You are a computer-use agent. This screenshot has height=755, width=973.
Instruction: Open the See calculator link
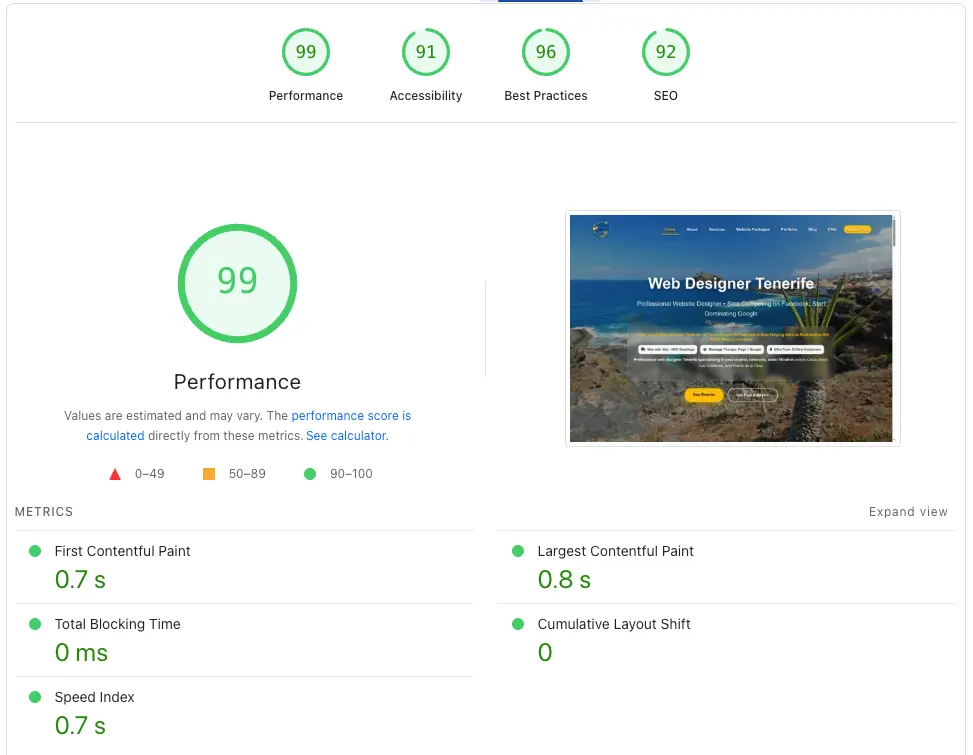[345, 435]
